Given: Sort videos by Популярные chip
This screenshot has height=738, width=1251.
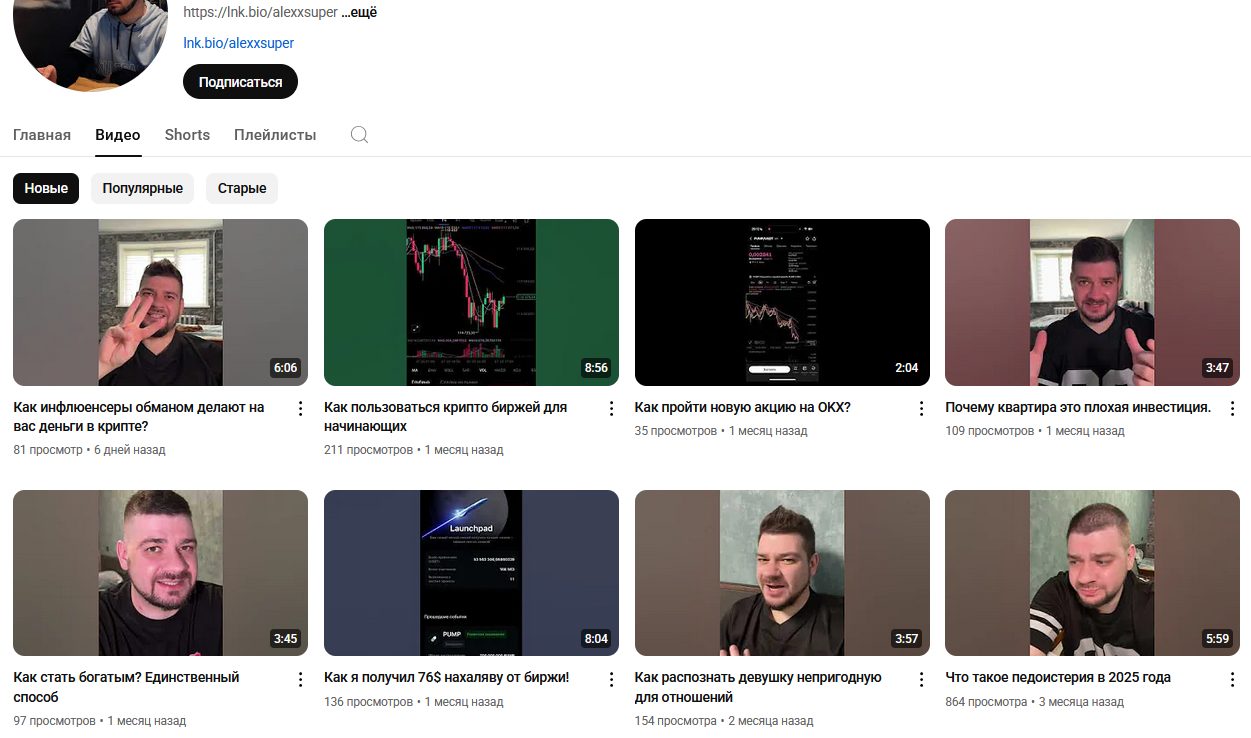Looking at the screenshot, I should tap(142, 188).
